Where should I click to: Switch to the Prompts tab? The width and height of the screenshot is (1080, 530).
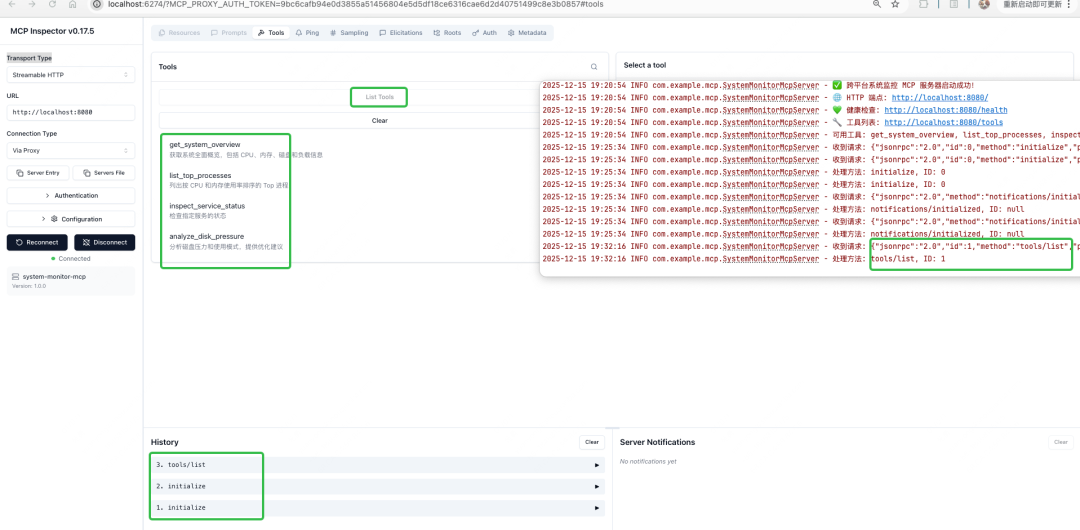coord(229,32)
